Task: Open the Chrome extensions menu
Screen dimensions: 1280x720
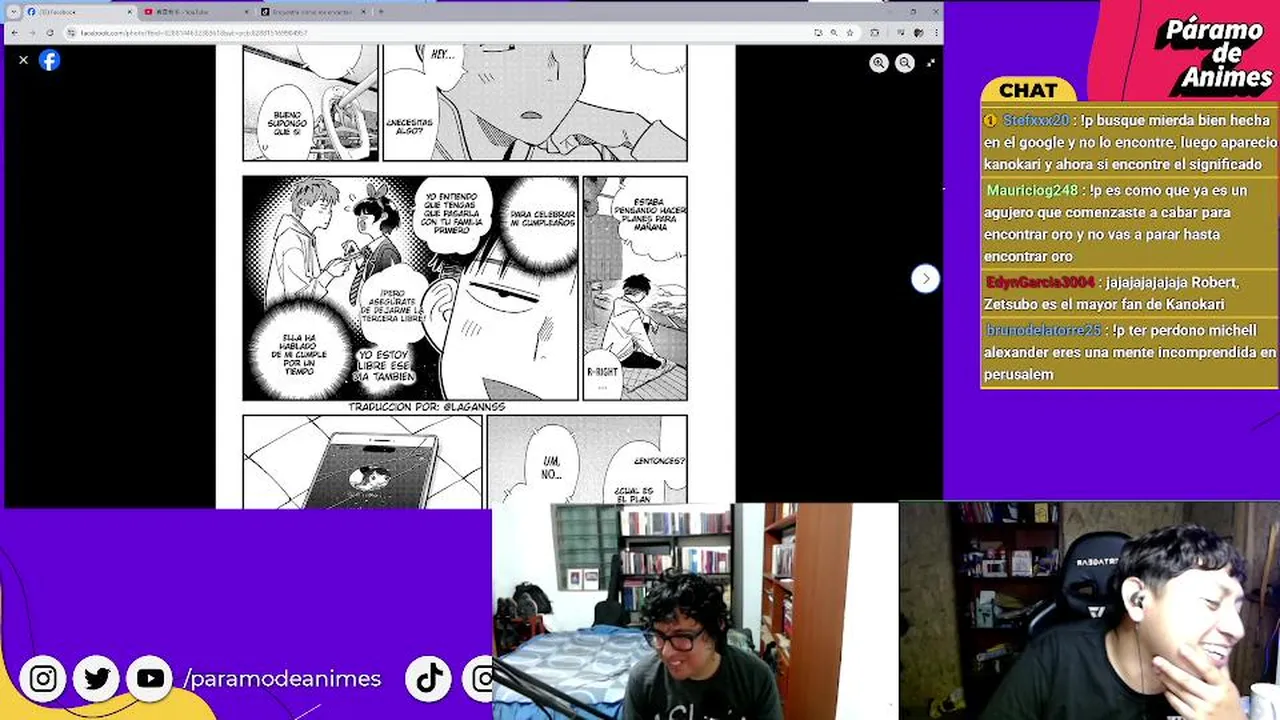Action: click(x=875, y=33)
